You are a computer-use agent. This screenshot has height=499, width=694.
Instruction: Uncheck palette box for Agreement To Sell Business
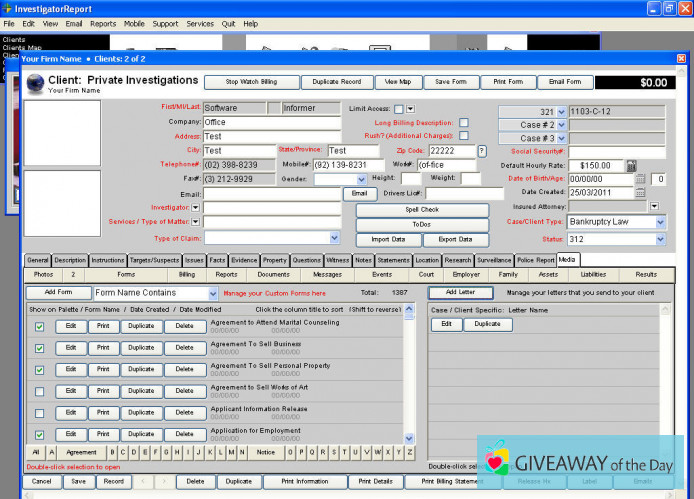point(39,347)
